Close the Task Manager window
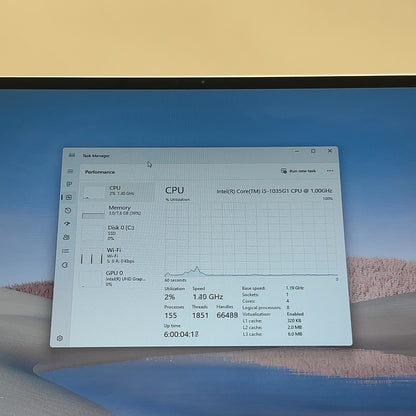Image resolution: width=416 pixels, height=416 pixels. point(330,151)
